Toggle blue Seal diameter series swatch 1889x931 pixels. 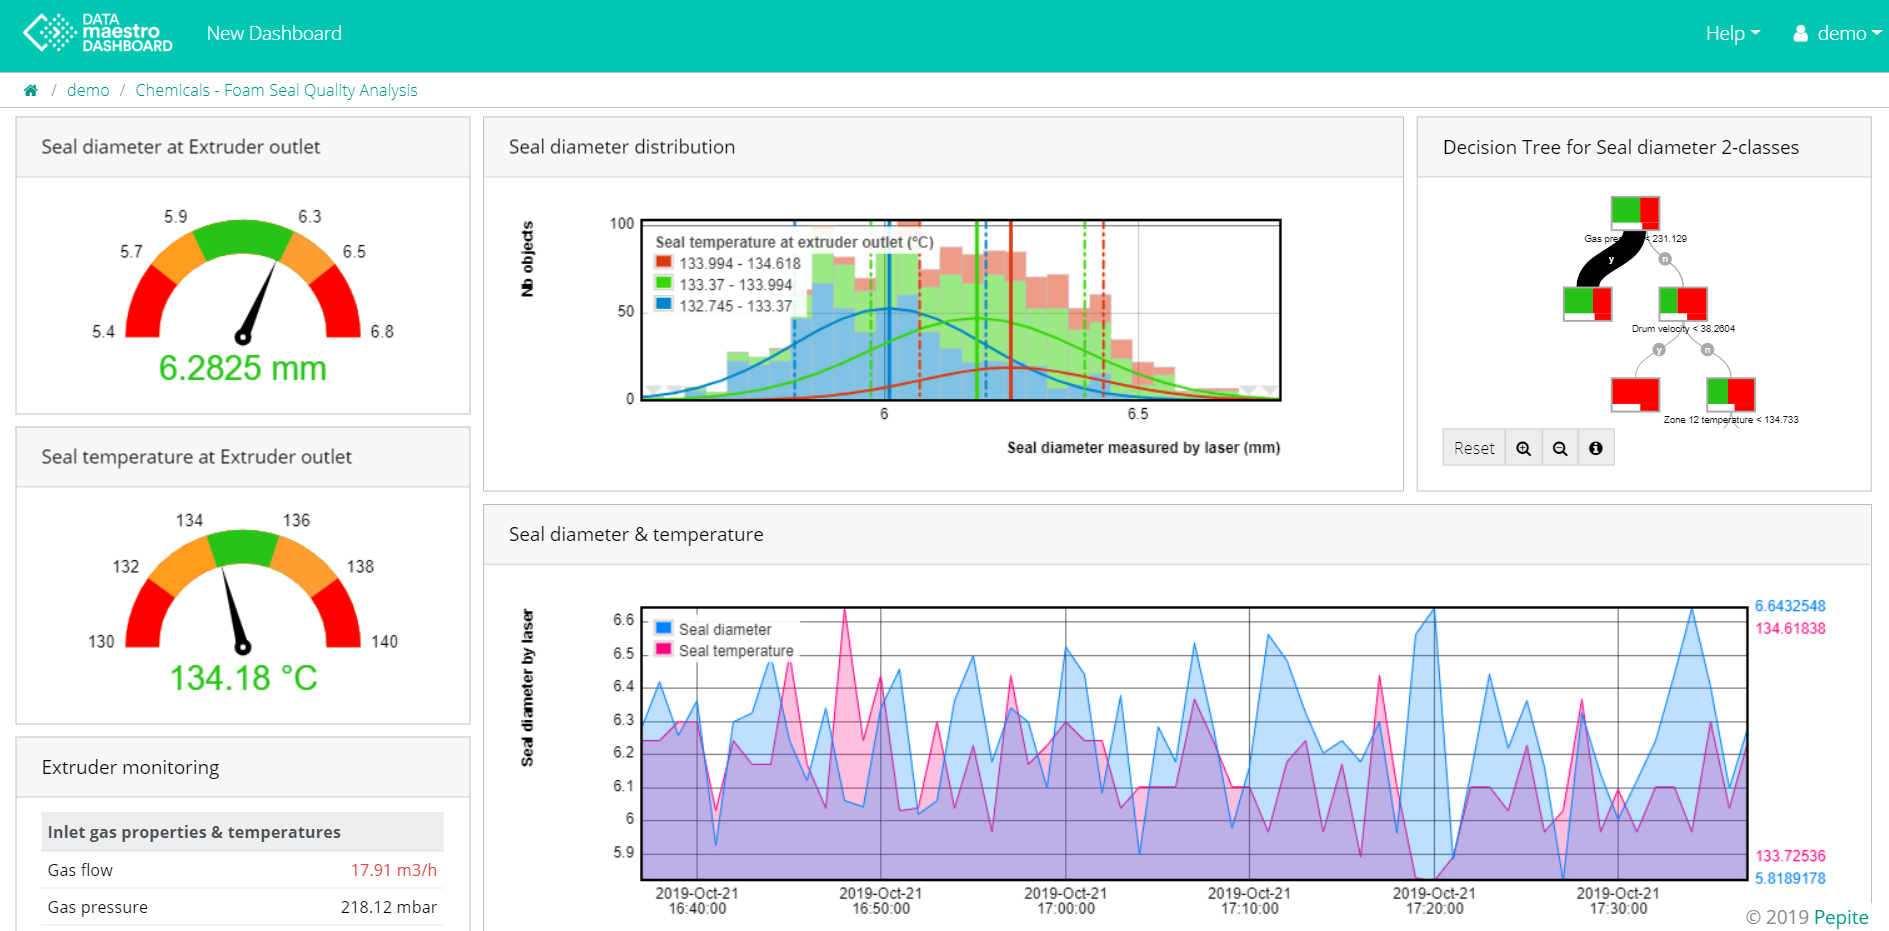663,628
